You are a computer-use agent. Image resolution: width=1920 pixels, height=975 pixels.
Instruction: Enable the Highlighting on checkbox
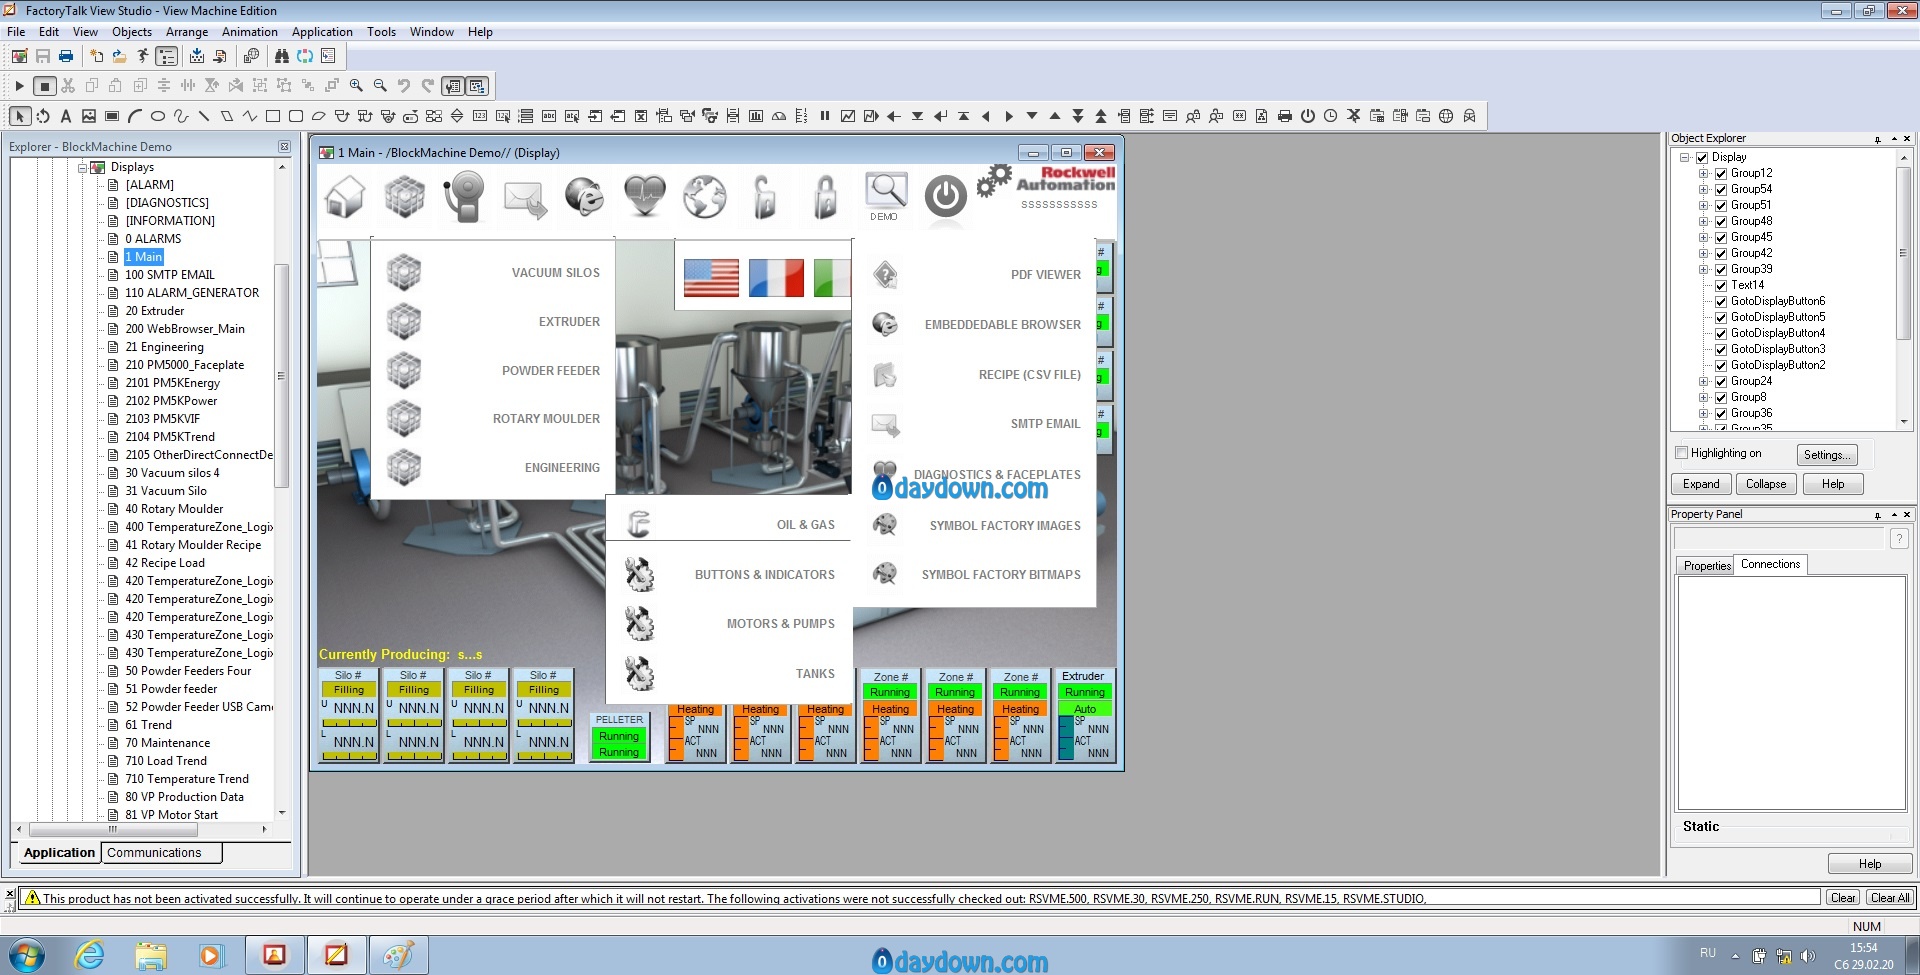(1682, 453)
